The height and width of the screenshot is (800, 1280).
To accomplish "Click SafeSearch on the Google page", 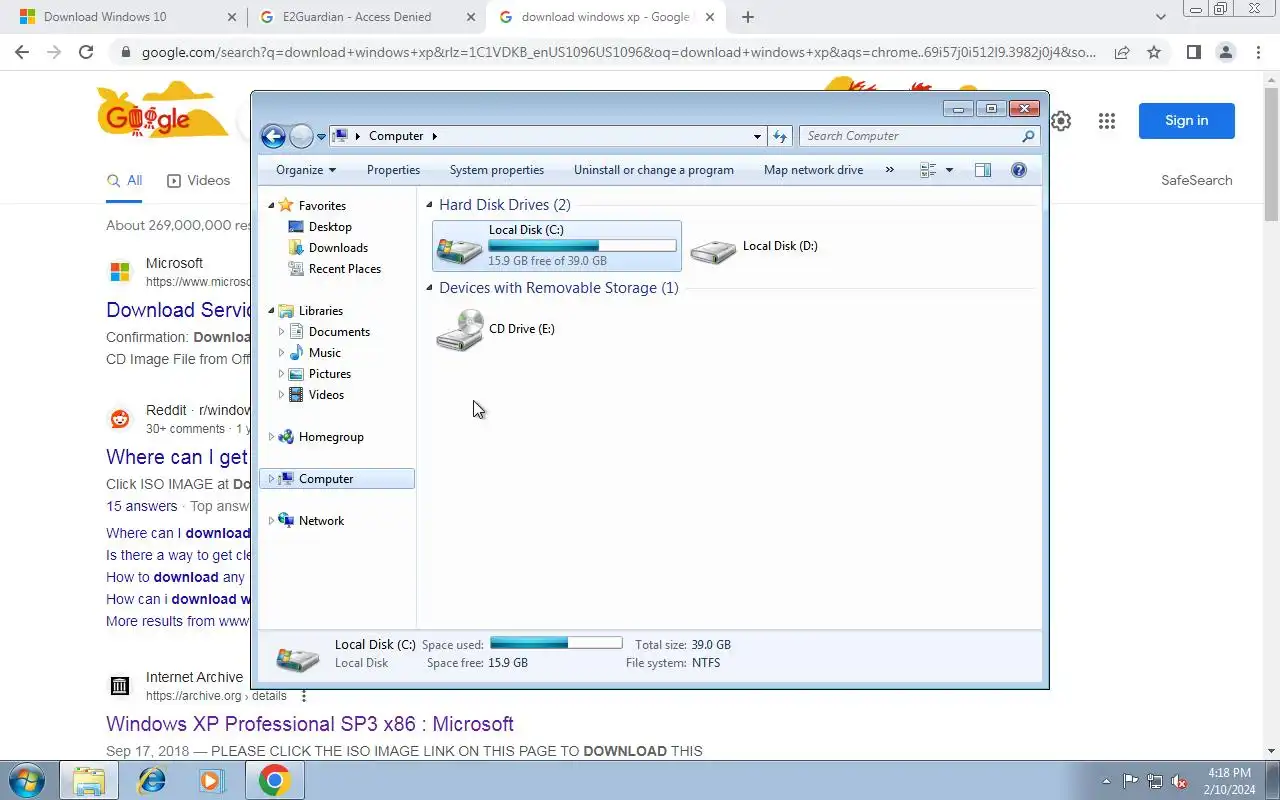I will [1197, 181].
